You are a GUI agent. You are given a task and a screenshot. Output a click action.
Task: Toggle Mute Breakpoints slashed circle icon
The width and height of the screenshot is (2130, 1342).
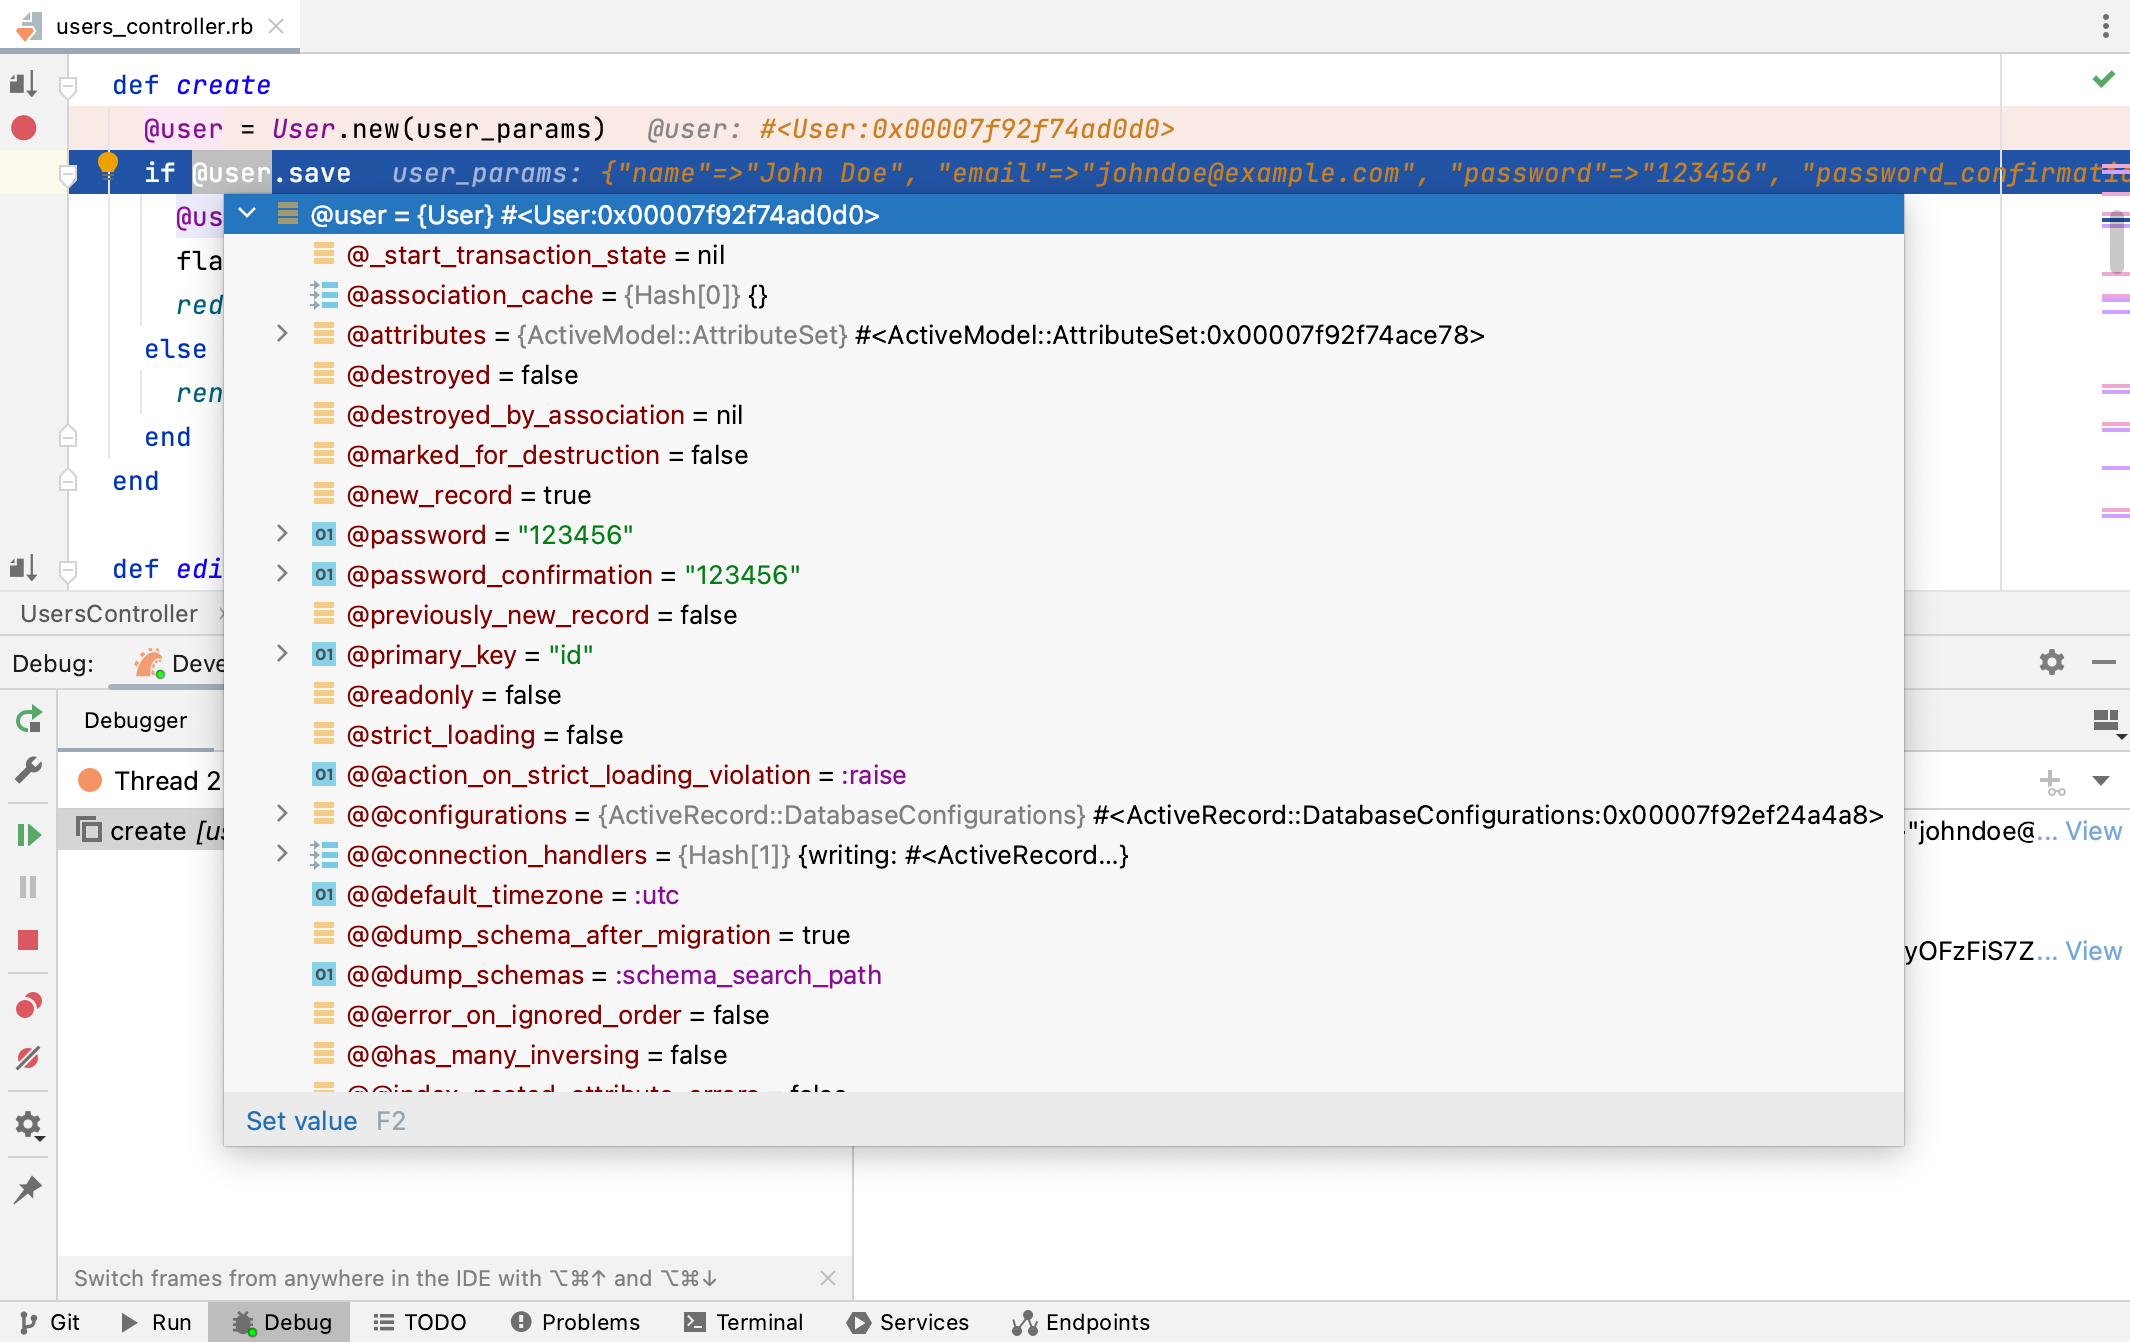pos(28,1058)
